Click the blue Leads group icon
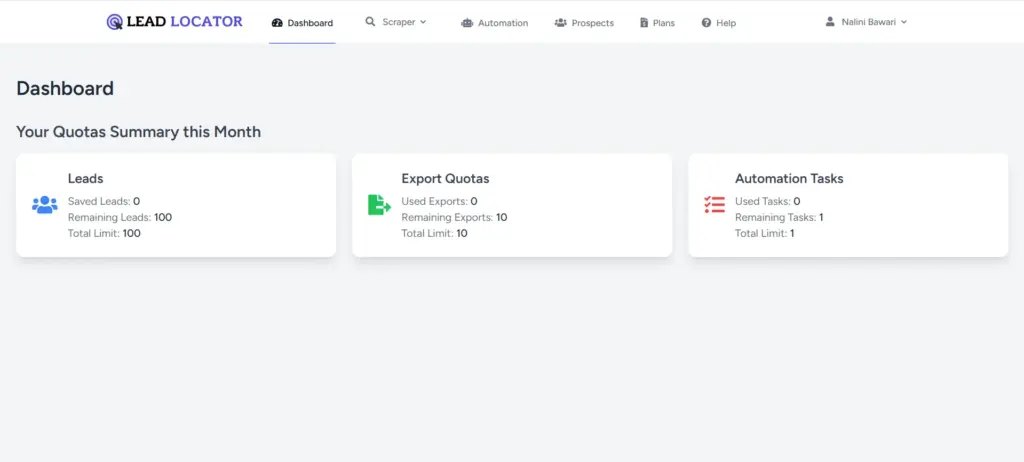1024x462 pixels. click(44, 205)
